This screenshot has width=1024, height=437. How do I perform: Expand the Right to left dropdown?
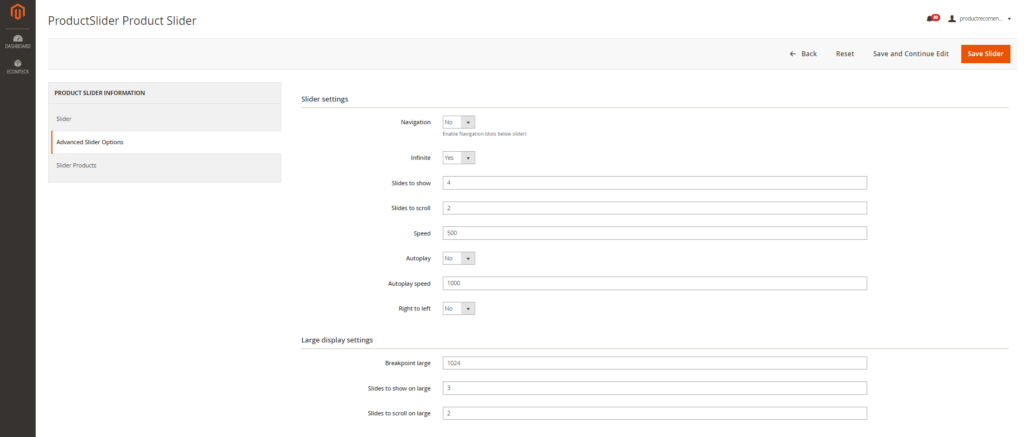tap(458, 308)
